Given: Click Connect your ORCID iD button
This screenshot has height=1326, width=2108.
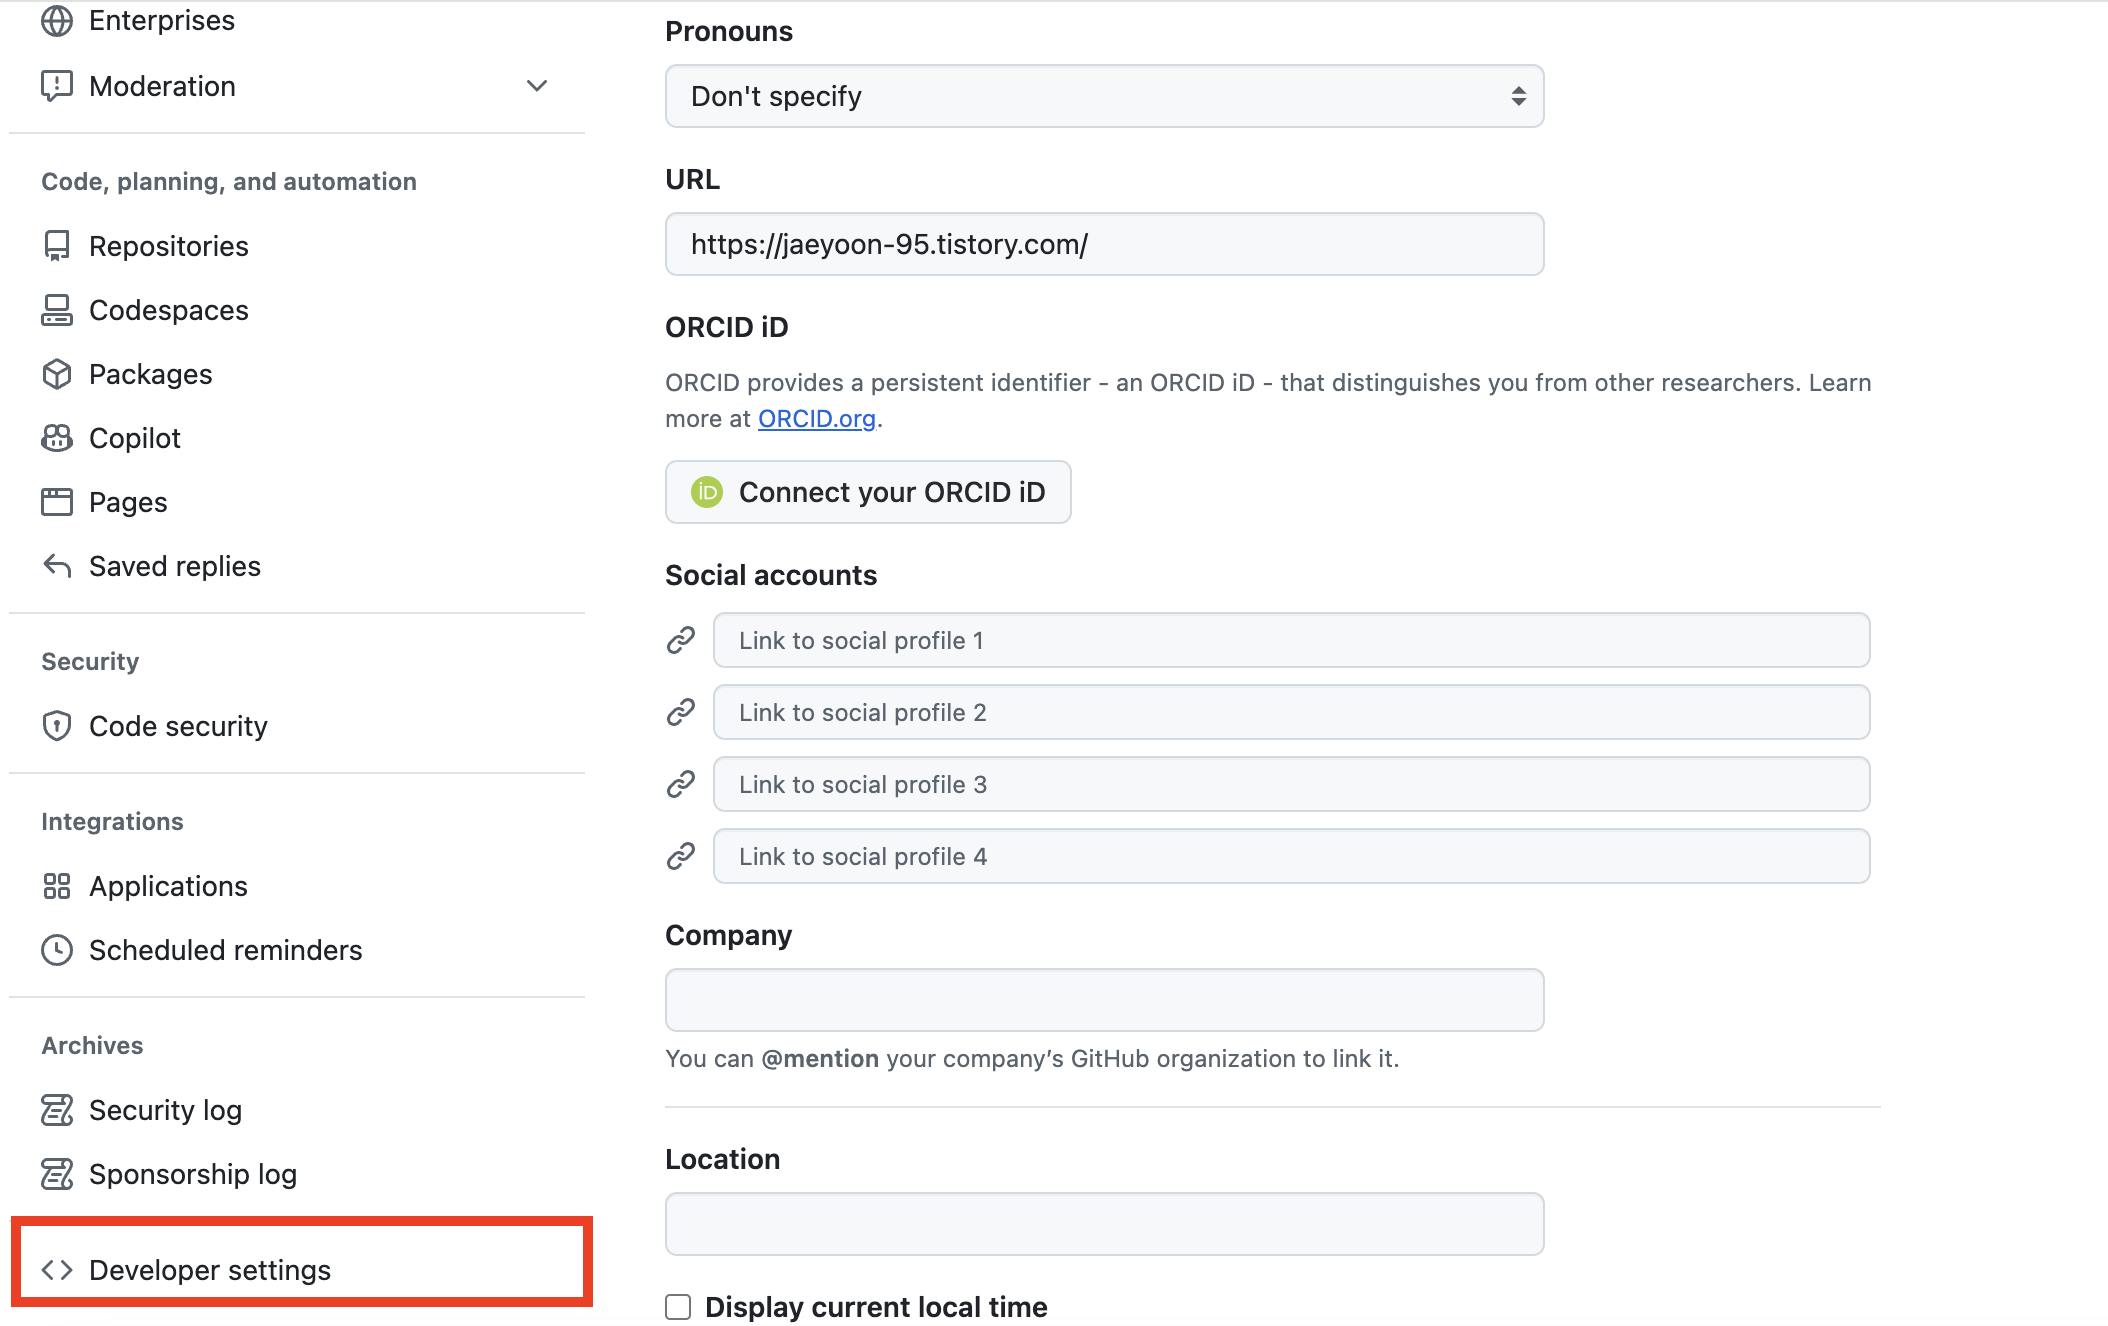Looking at the screenshot, I should point(868,492).
